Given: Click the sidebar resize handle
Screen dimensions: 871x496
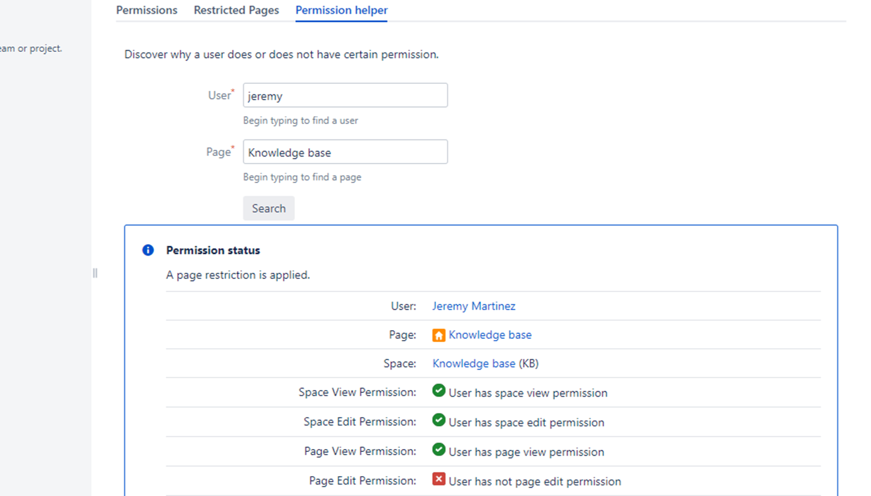Looking at the screenshot, I should [x=95, y=273].
